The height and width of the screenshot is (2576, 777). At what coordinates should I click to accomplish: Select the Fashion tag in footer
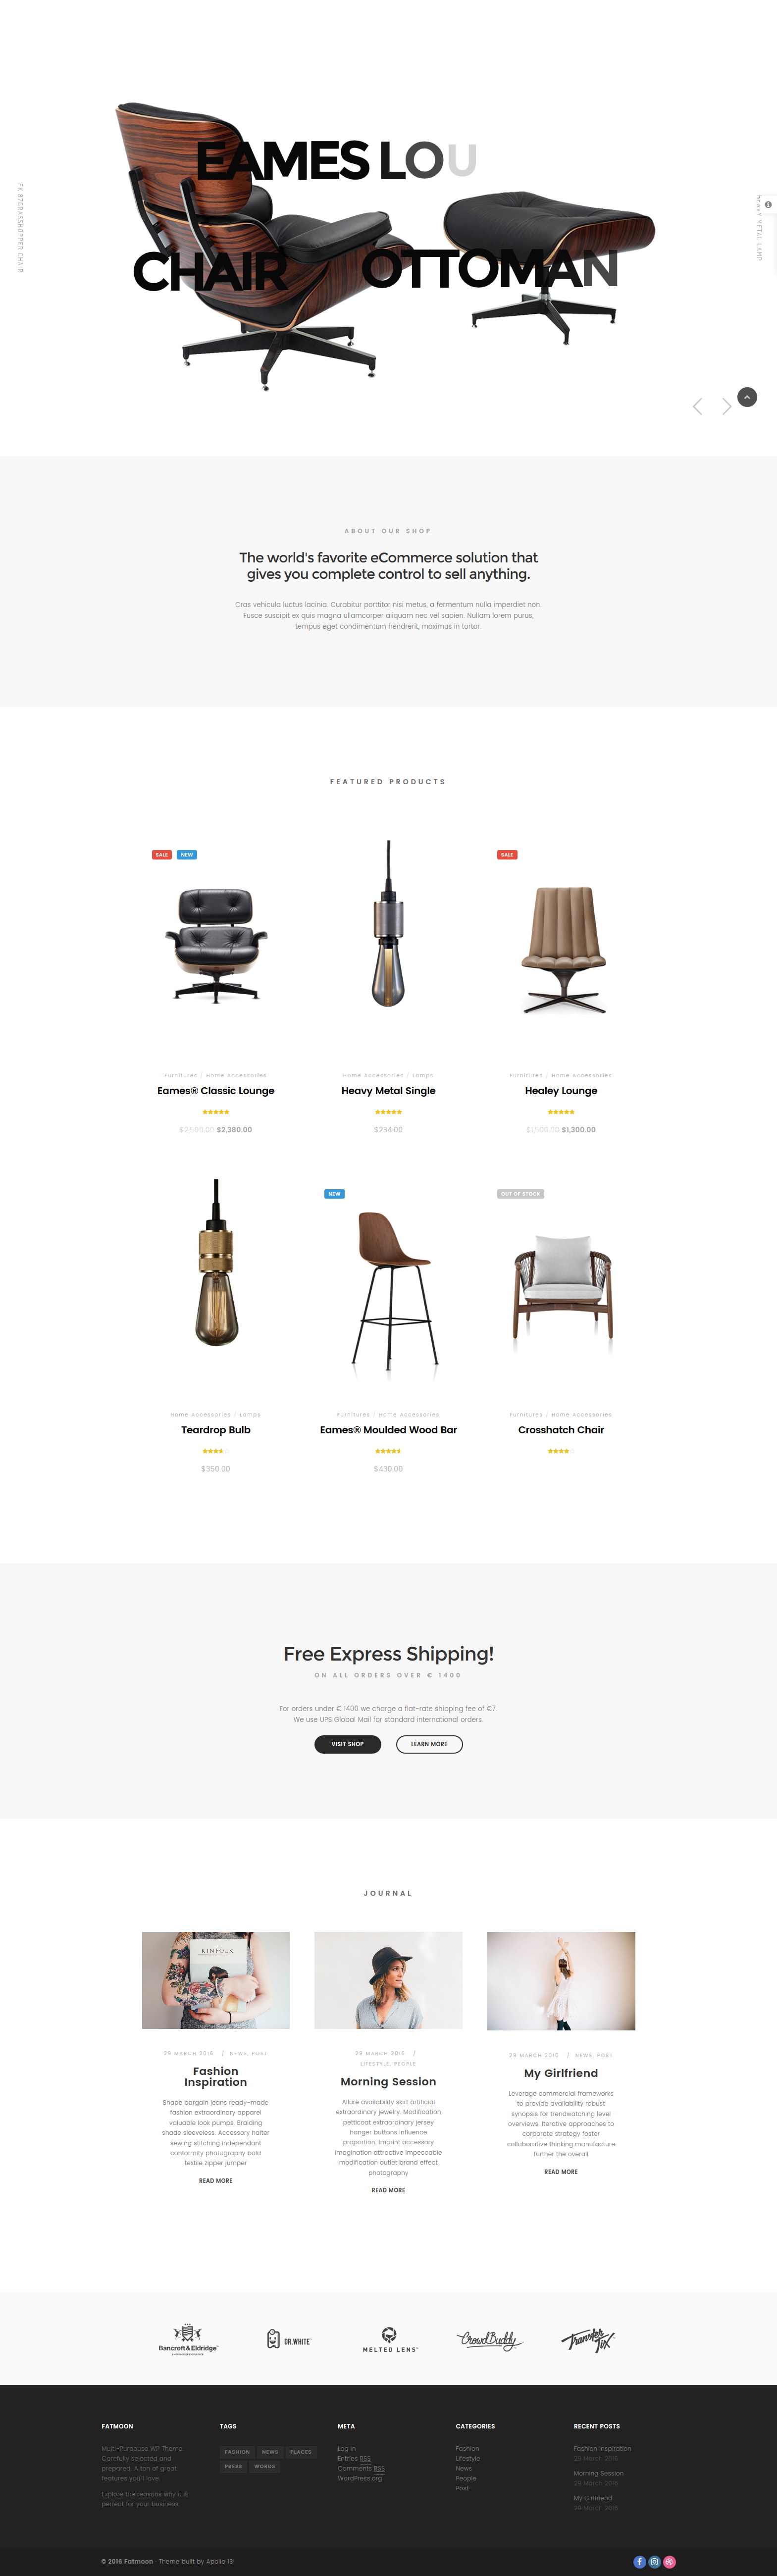click(x=237, y=2451)
